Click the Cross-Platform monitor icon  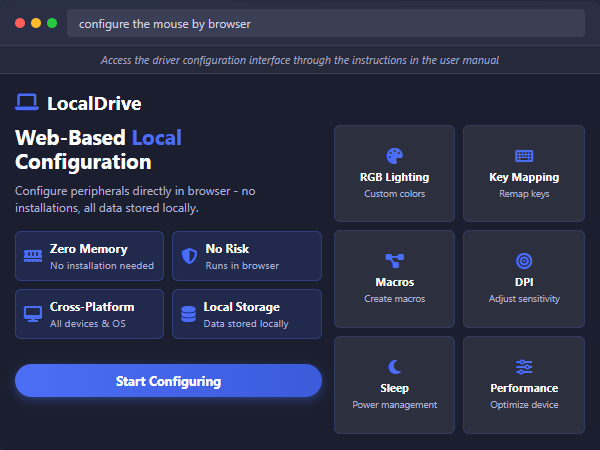pos(33,314)
